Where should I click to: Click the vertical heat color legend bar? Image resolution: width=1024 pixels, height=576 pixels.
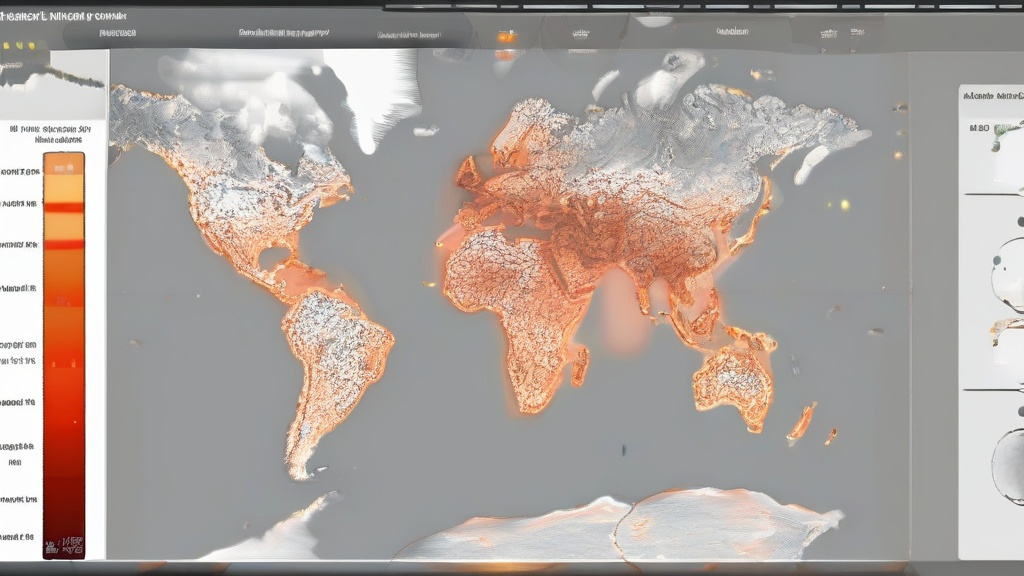(64, 355)
